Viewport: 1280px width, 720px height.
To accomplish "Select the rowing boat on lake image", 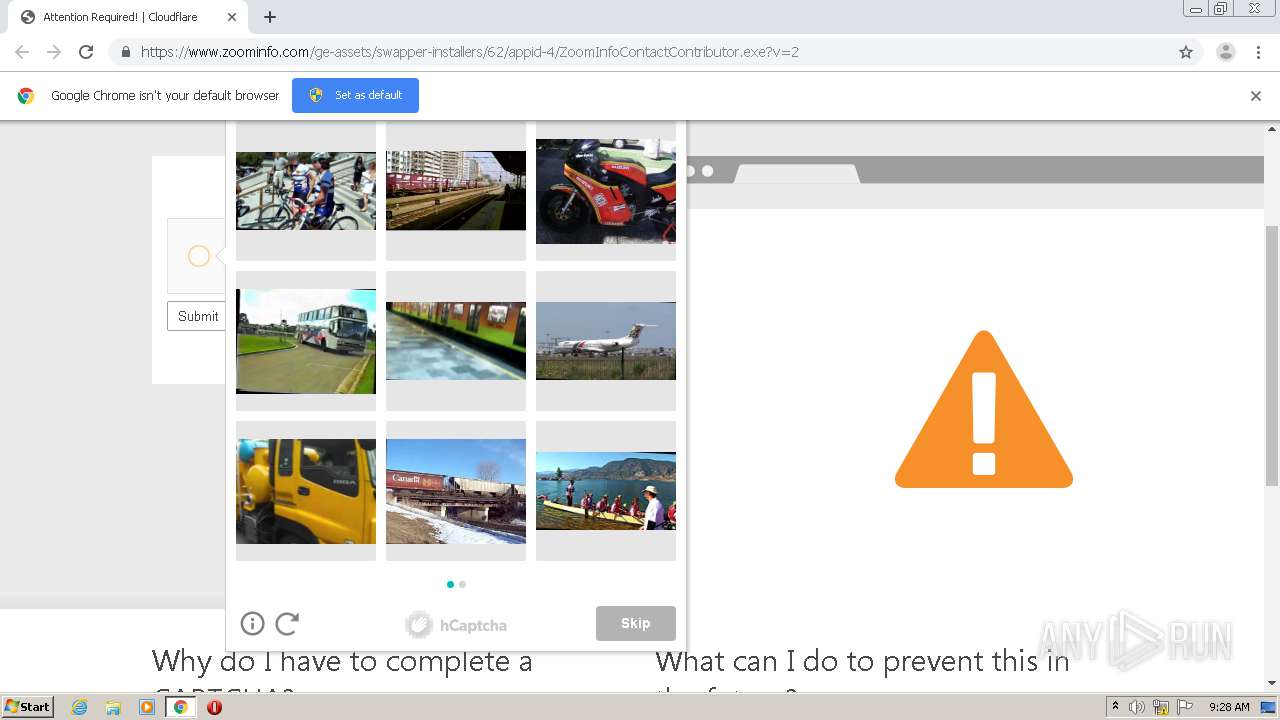I will click(x=606, y=491).
